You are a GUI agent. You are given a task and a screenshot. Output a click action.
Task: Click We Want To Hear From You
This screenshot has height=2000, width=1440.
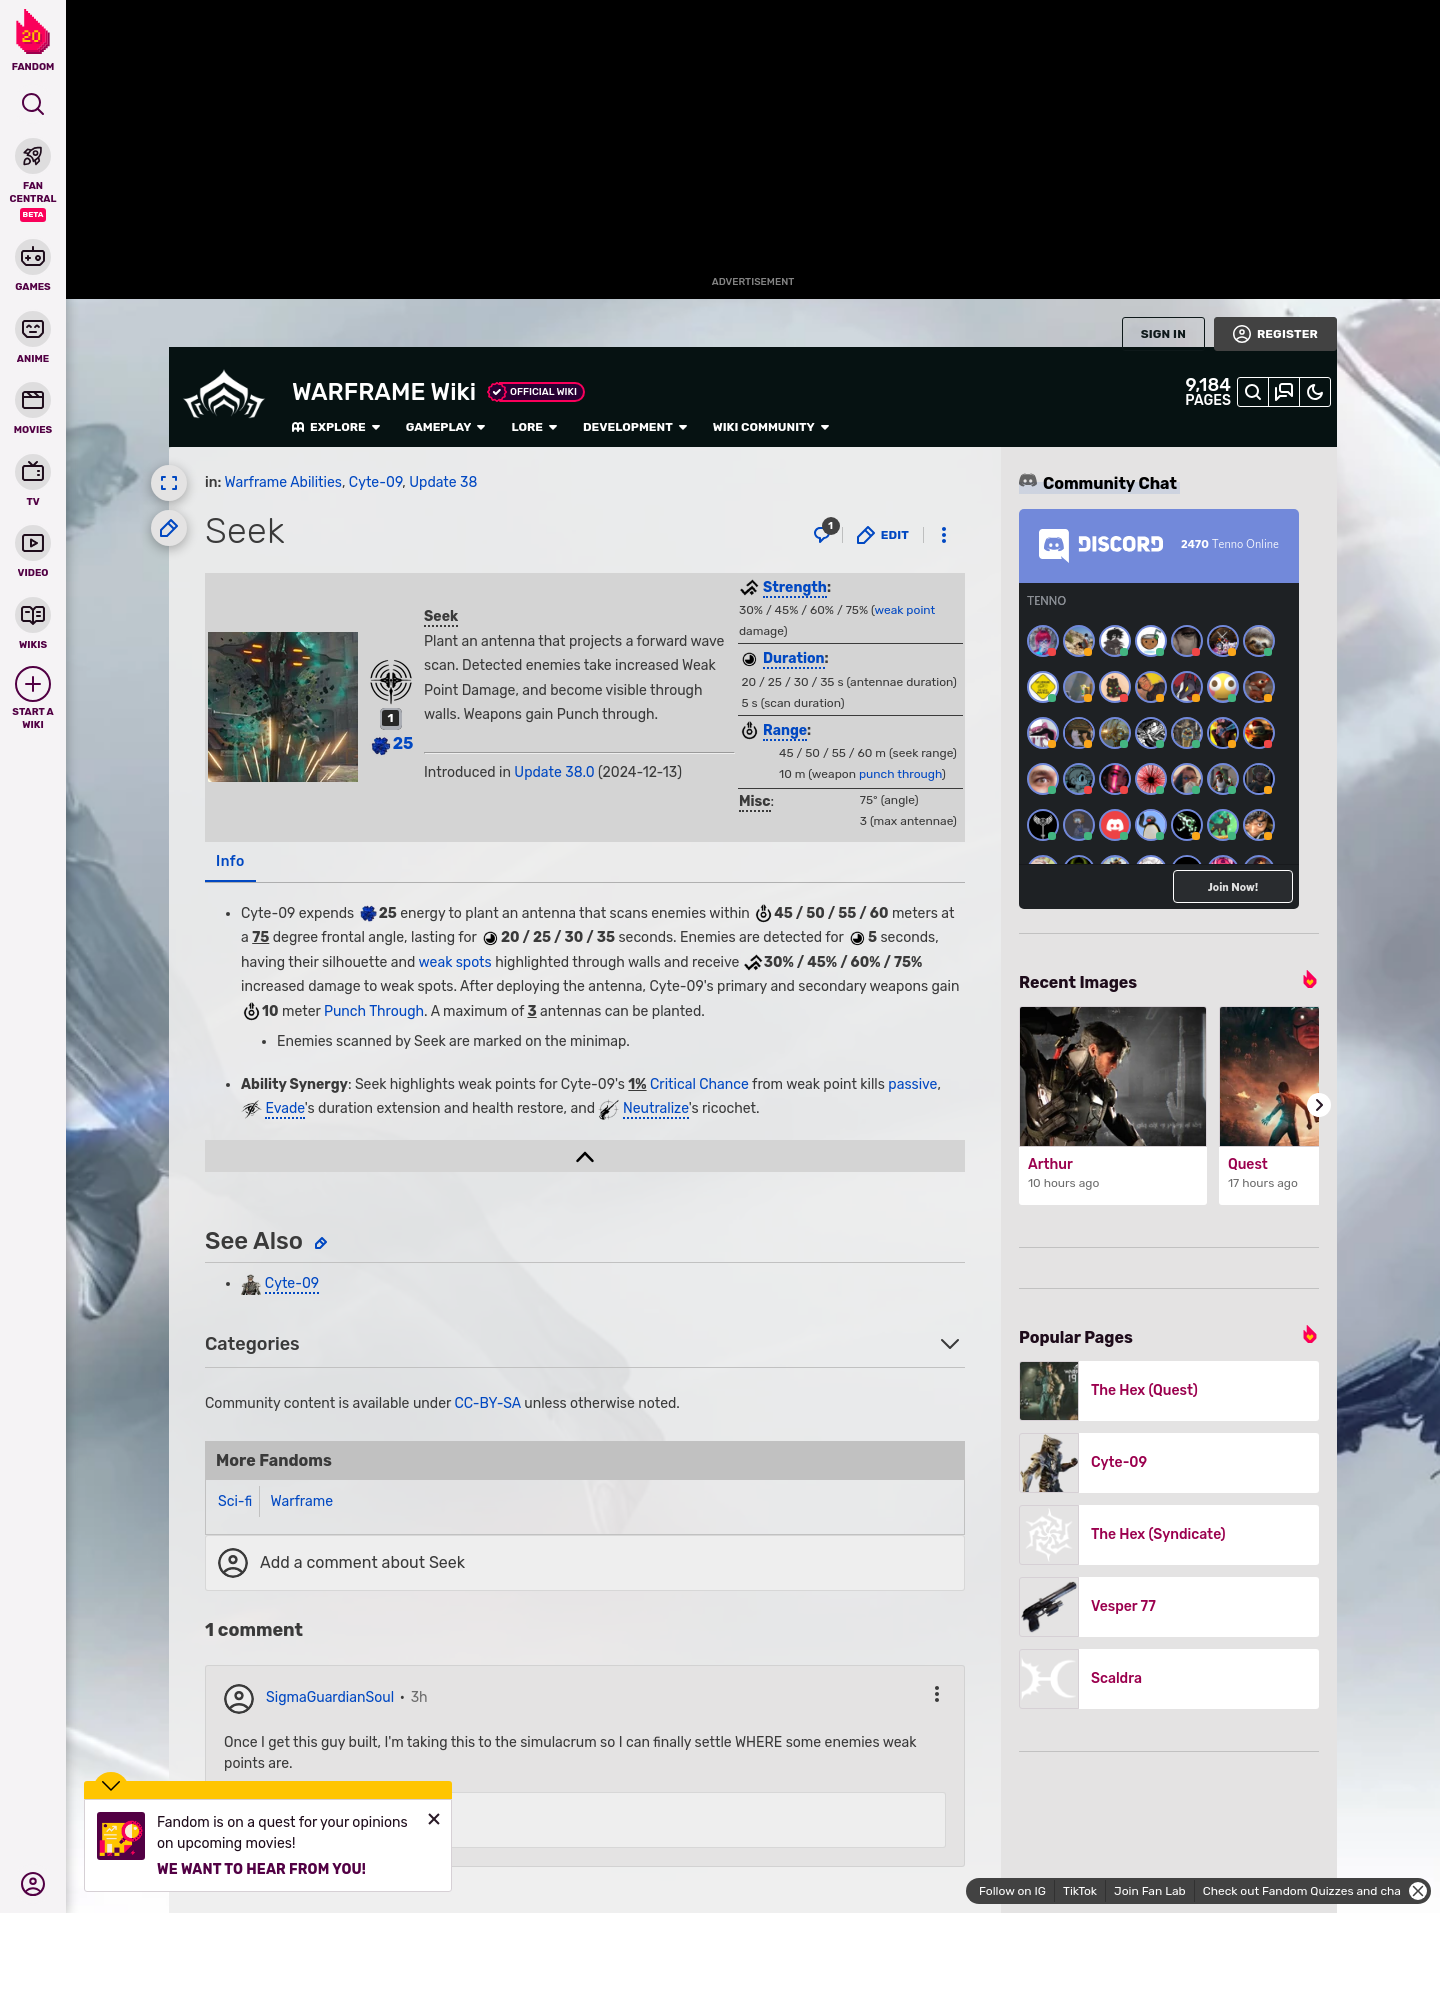pyautogui.click(x=261, y=1869)
